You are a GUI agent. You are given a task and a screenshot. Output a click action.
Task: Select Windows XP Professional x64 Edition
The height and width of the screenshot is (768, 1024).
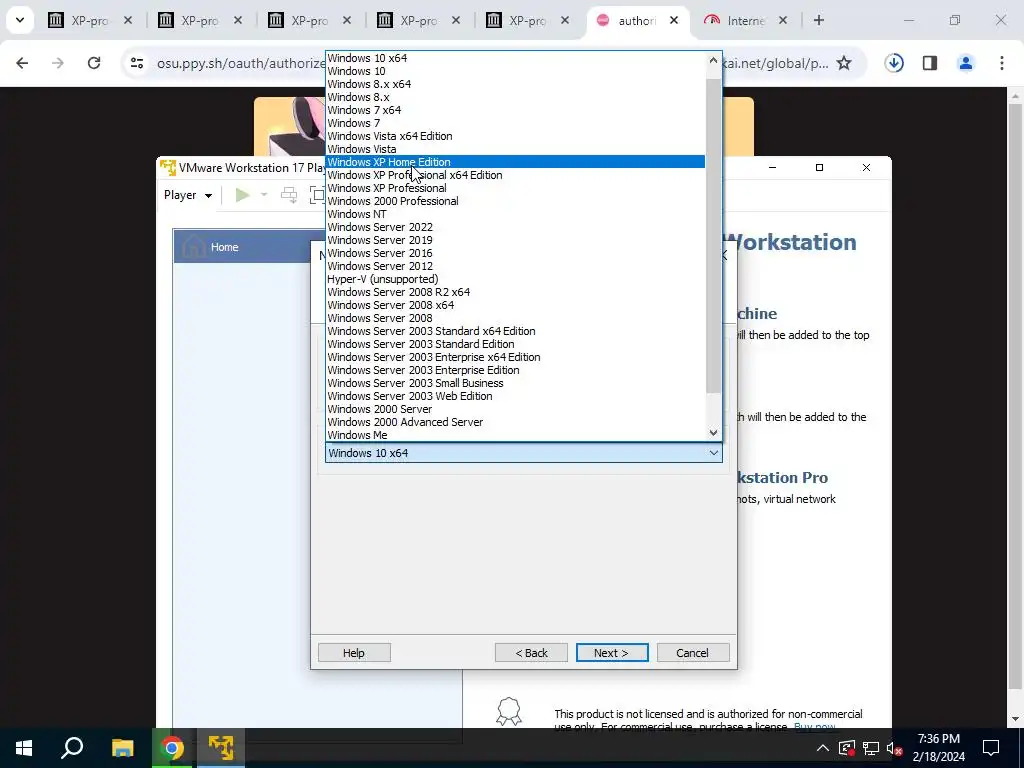515,175
